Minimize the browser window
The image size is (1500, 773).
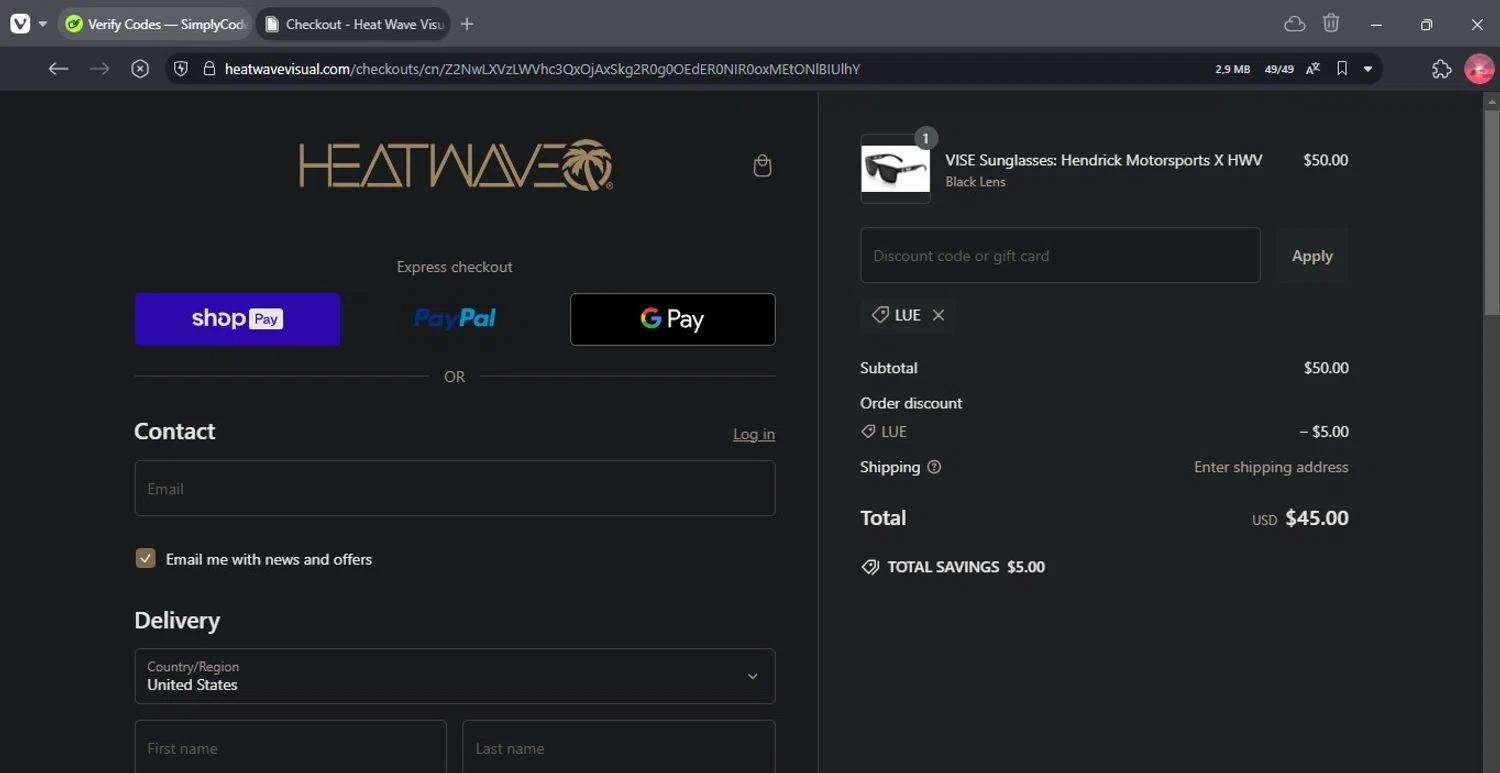pos(1376,24)
